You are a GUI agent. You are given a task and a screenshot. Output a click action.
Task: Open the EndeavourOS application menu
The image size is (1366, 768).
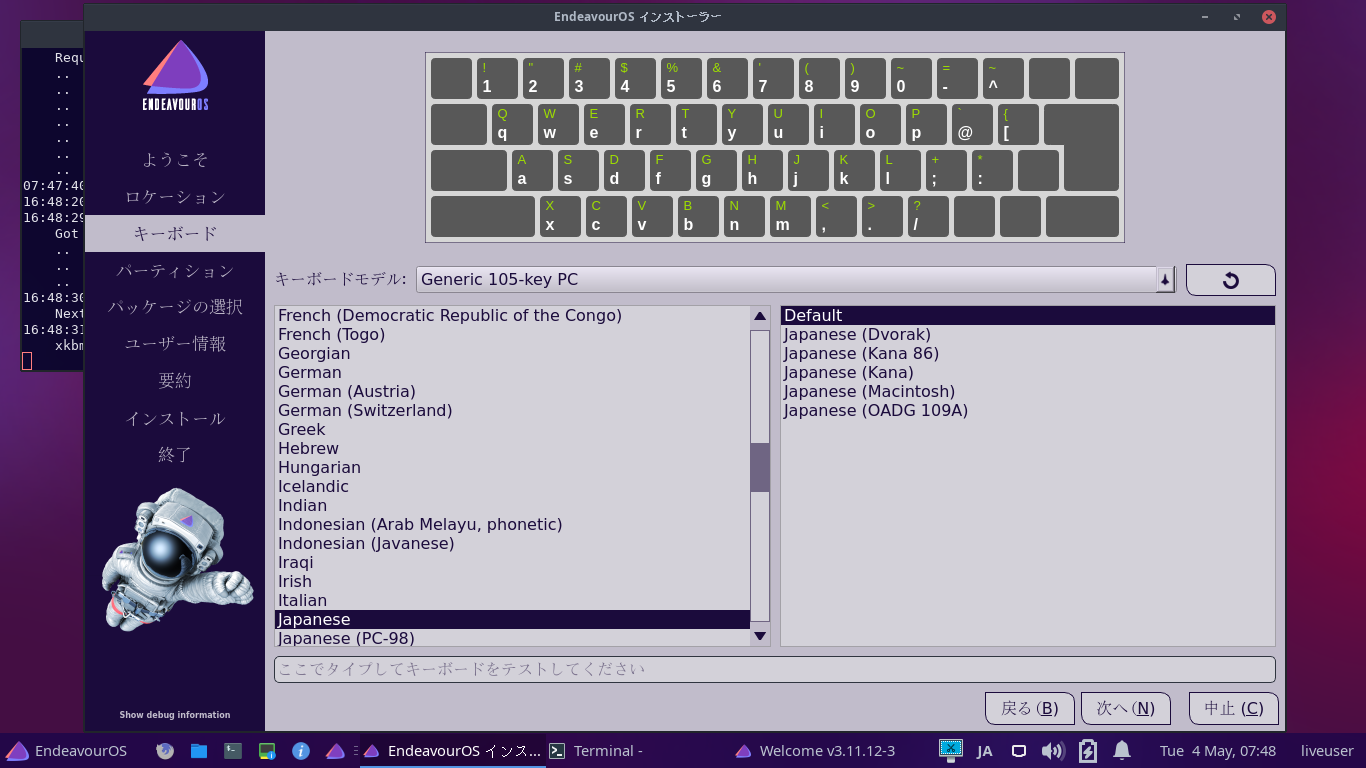[67, 751]
